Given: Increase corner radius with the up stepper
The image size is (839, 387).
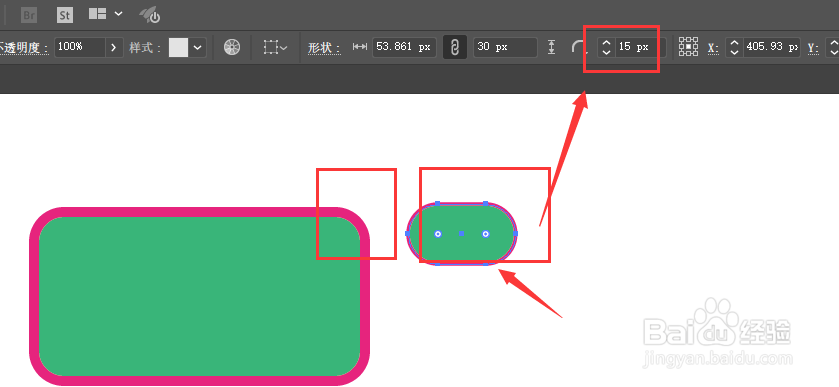Looking at the screenshot, I should click(606, 42).
